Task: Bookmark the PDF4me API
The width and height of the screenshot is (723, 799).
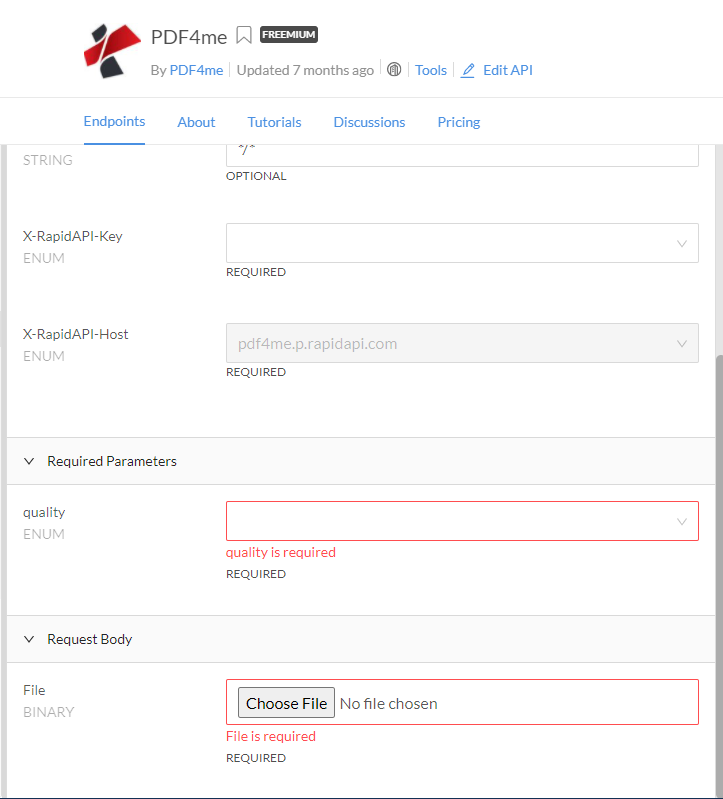Action: [244, 35]
